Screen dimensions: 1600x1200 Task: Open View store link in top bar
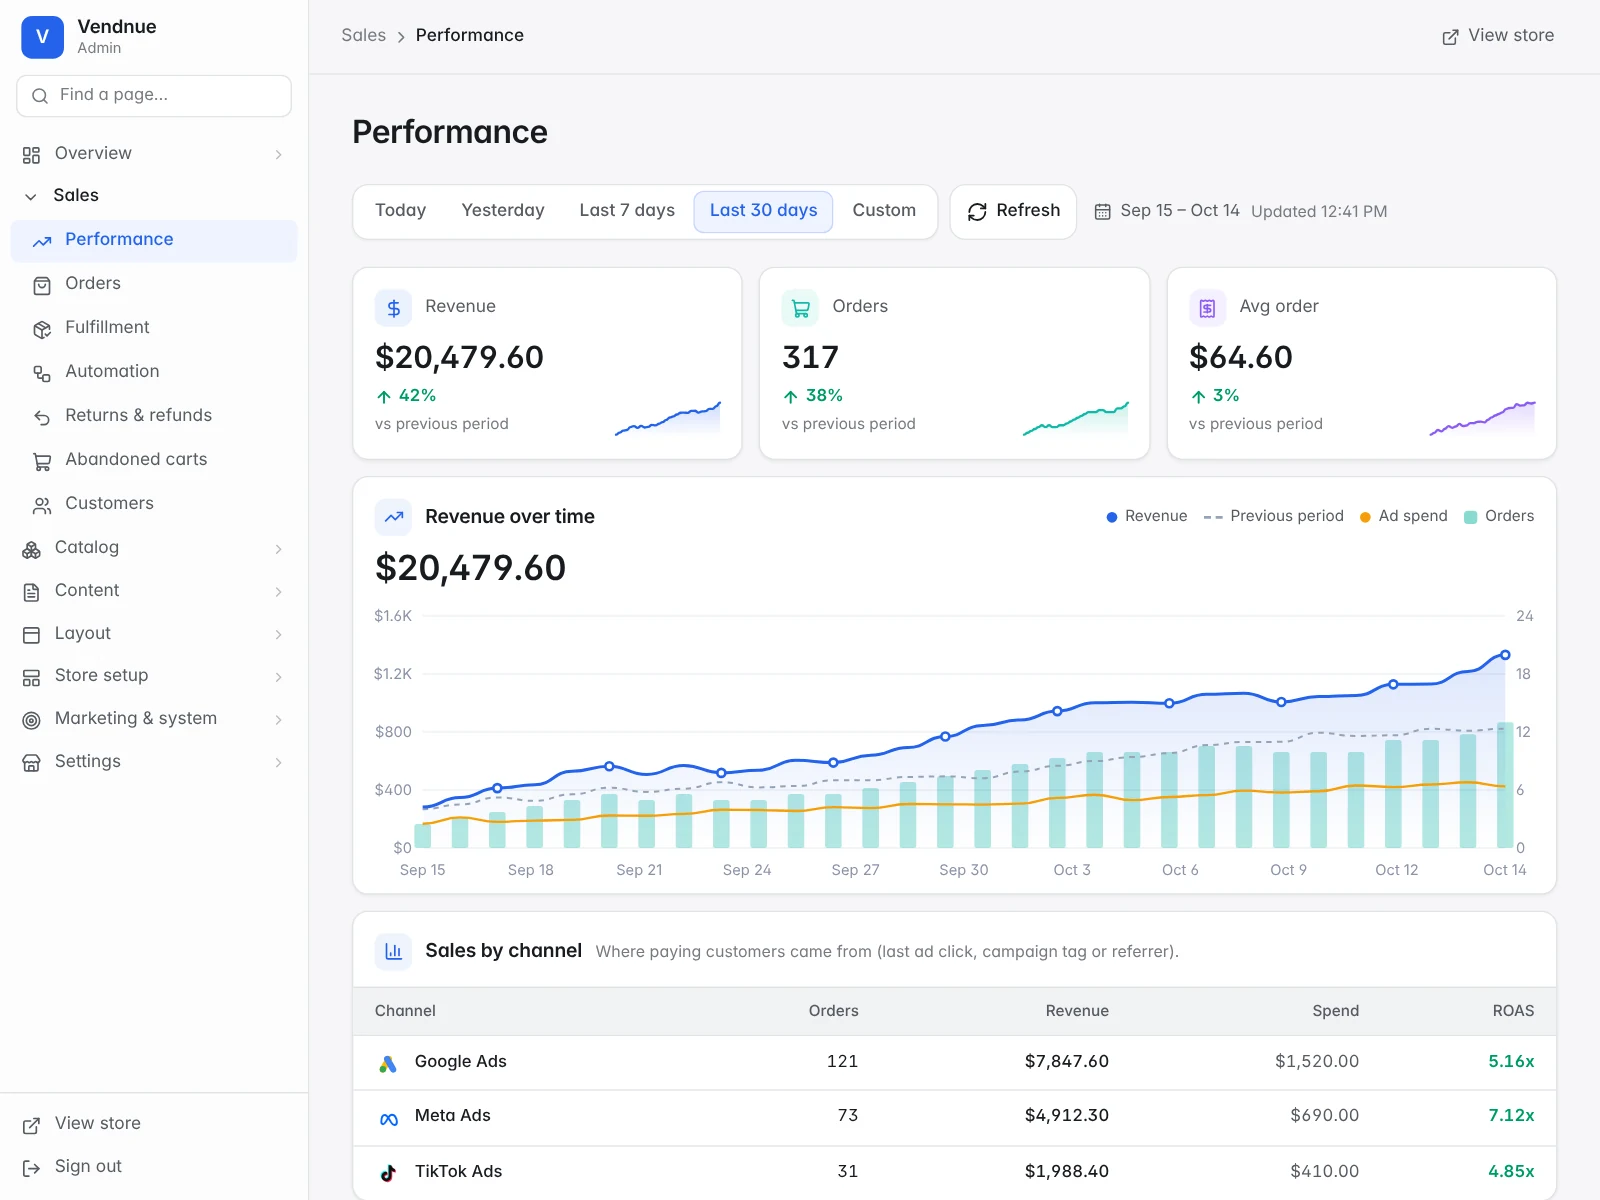coord(1498,36)
